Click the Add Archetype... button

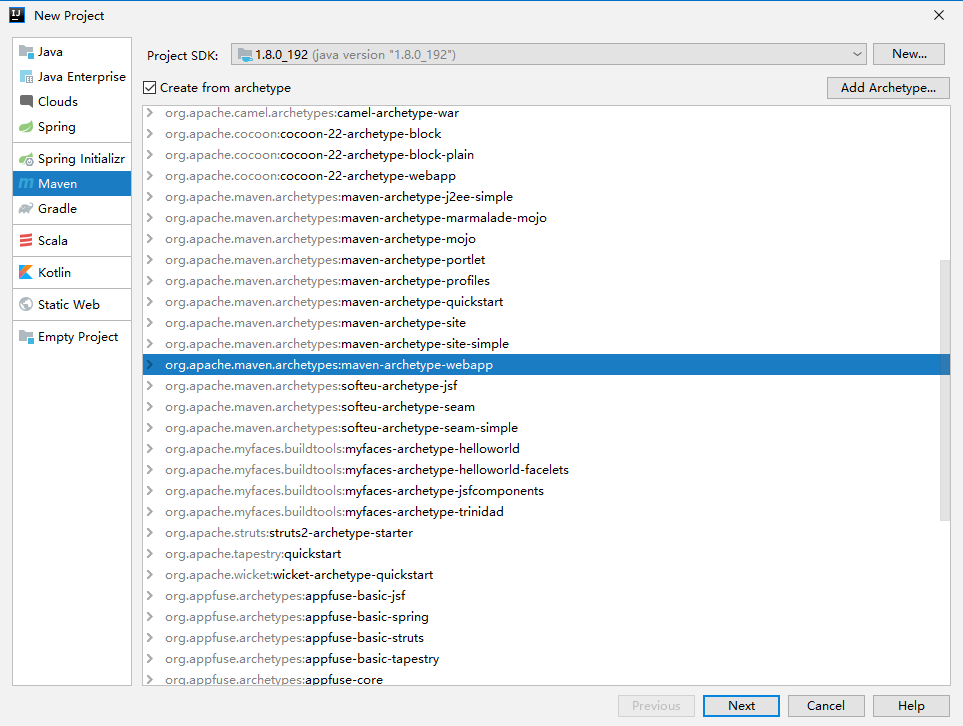coord(888,88)
